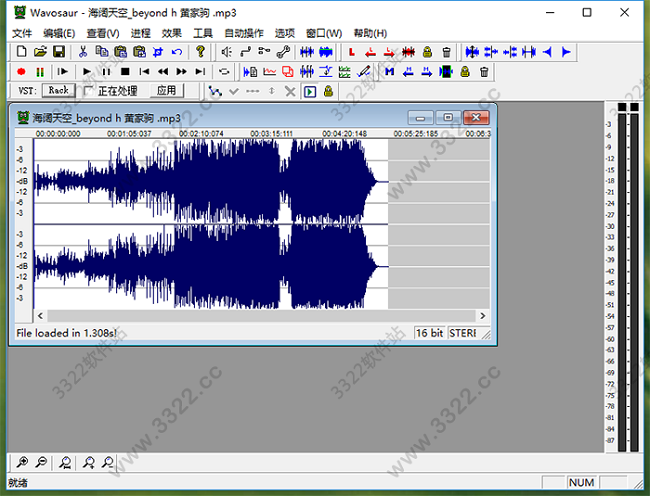This screenshot has width=650, height=496.
Task: Click the horizontal scrollbar track under waveform
Action: [261, 316]
